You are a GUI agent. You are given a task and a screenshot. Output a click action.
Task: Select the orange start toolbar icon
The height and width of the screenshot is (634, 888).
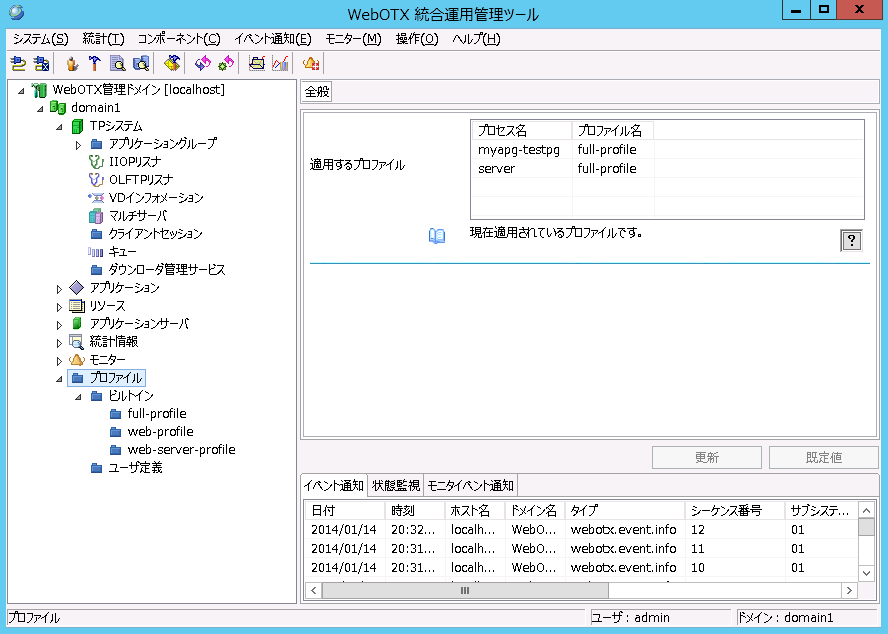tap(72, 63)
